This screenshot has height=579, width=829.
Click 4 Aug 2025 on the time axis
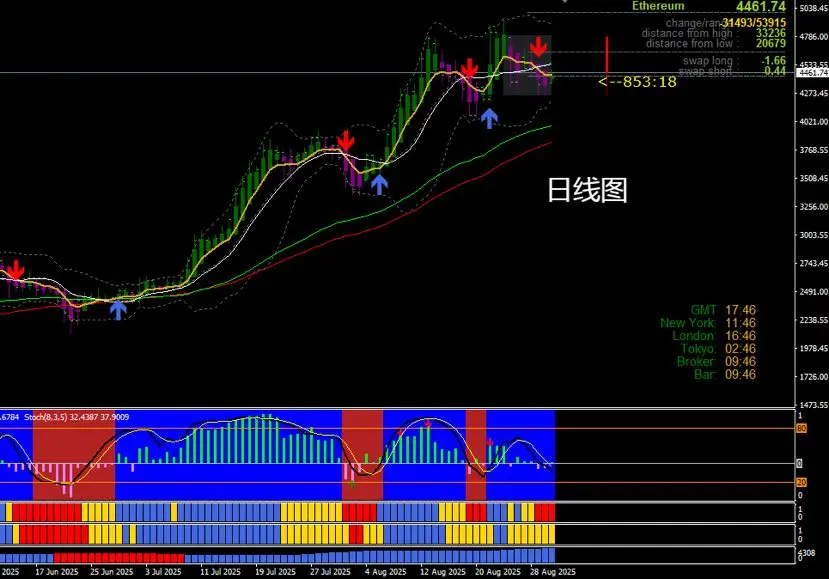point(385,572)
